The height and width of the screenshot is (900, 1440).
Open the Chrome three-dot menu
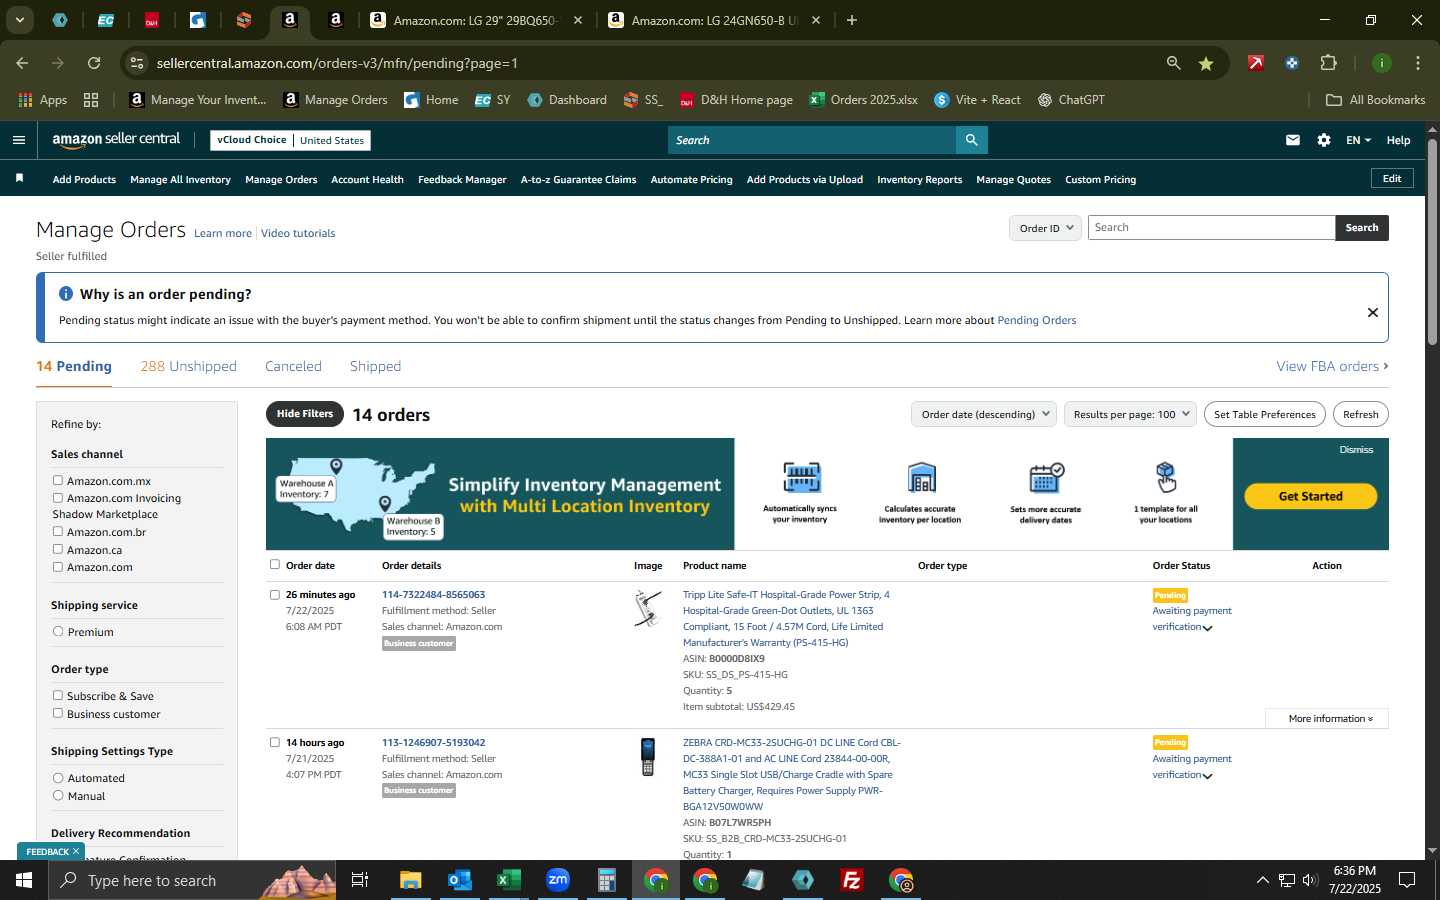pos(1418,63)
